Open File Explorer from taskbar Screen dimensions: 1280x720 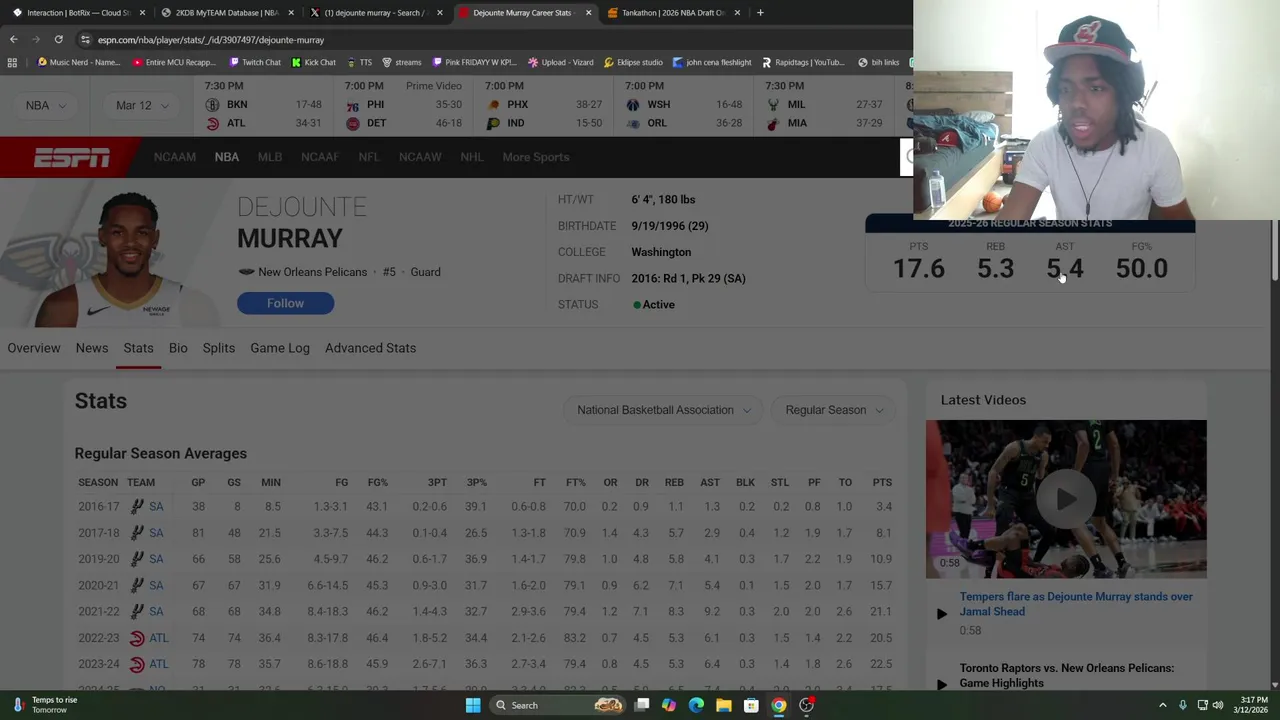(x=723, y=705)
